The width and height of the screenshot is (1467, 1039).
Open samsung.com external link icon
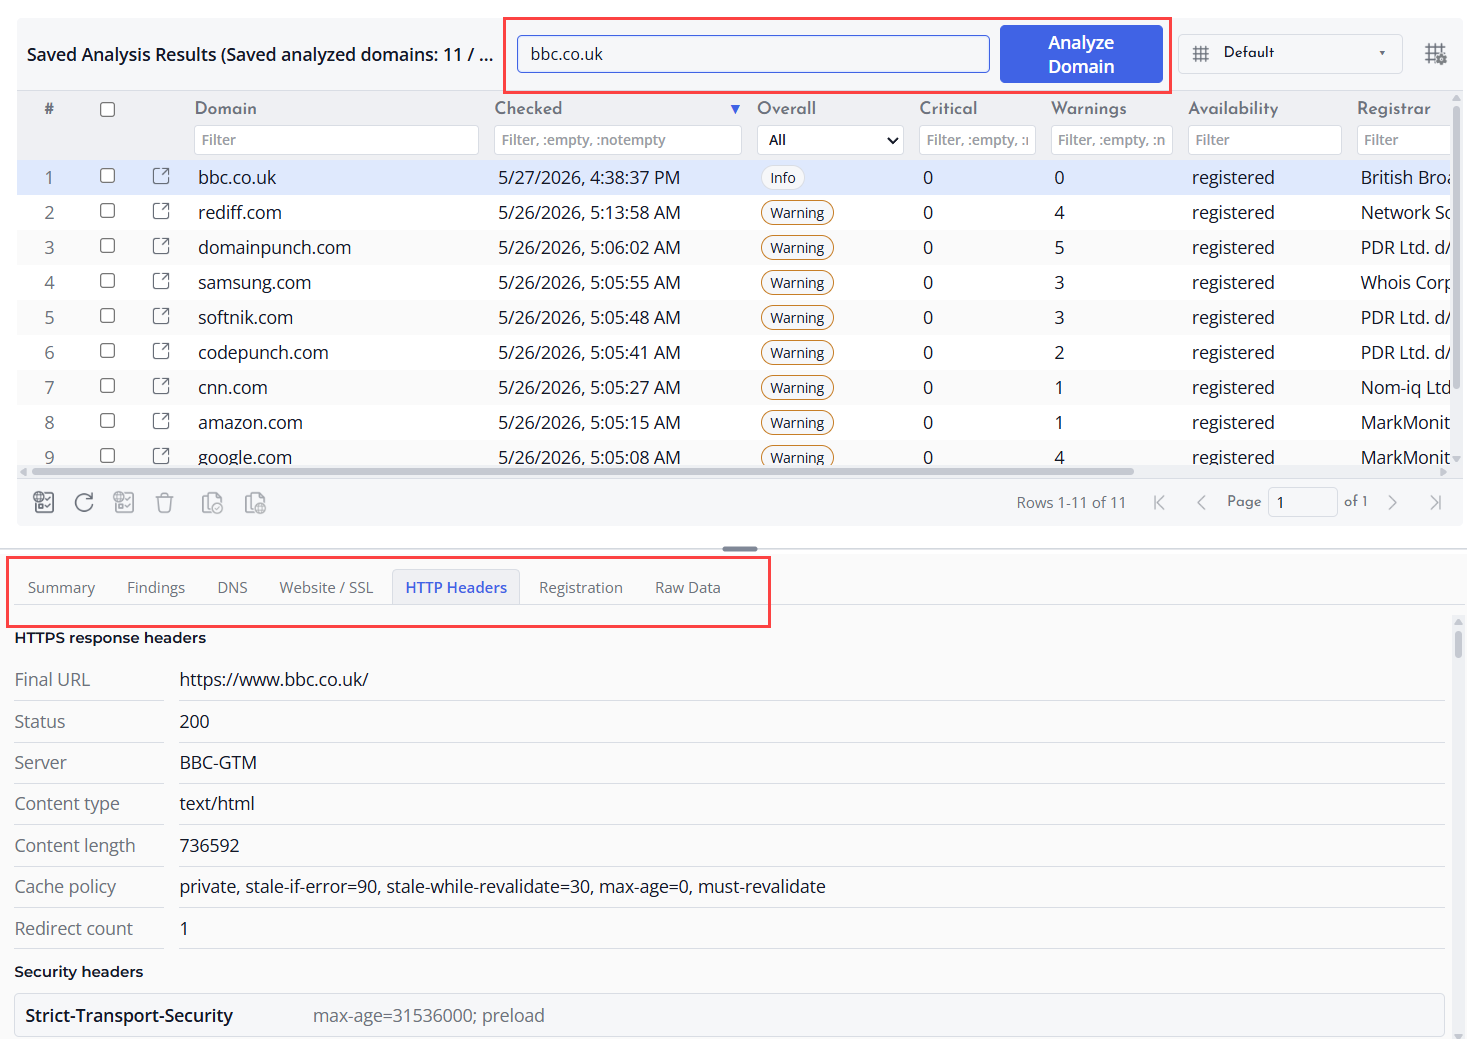[x=161, y=281]
